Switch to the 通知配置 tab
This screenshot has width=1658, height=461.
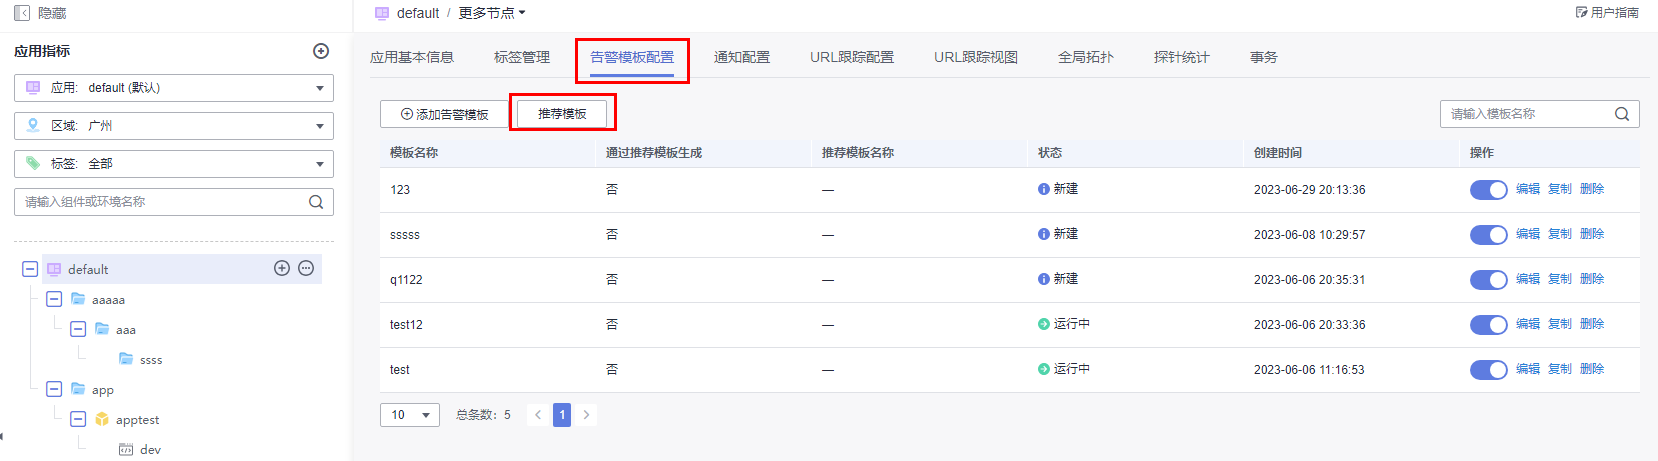click(742, 57)
